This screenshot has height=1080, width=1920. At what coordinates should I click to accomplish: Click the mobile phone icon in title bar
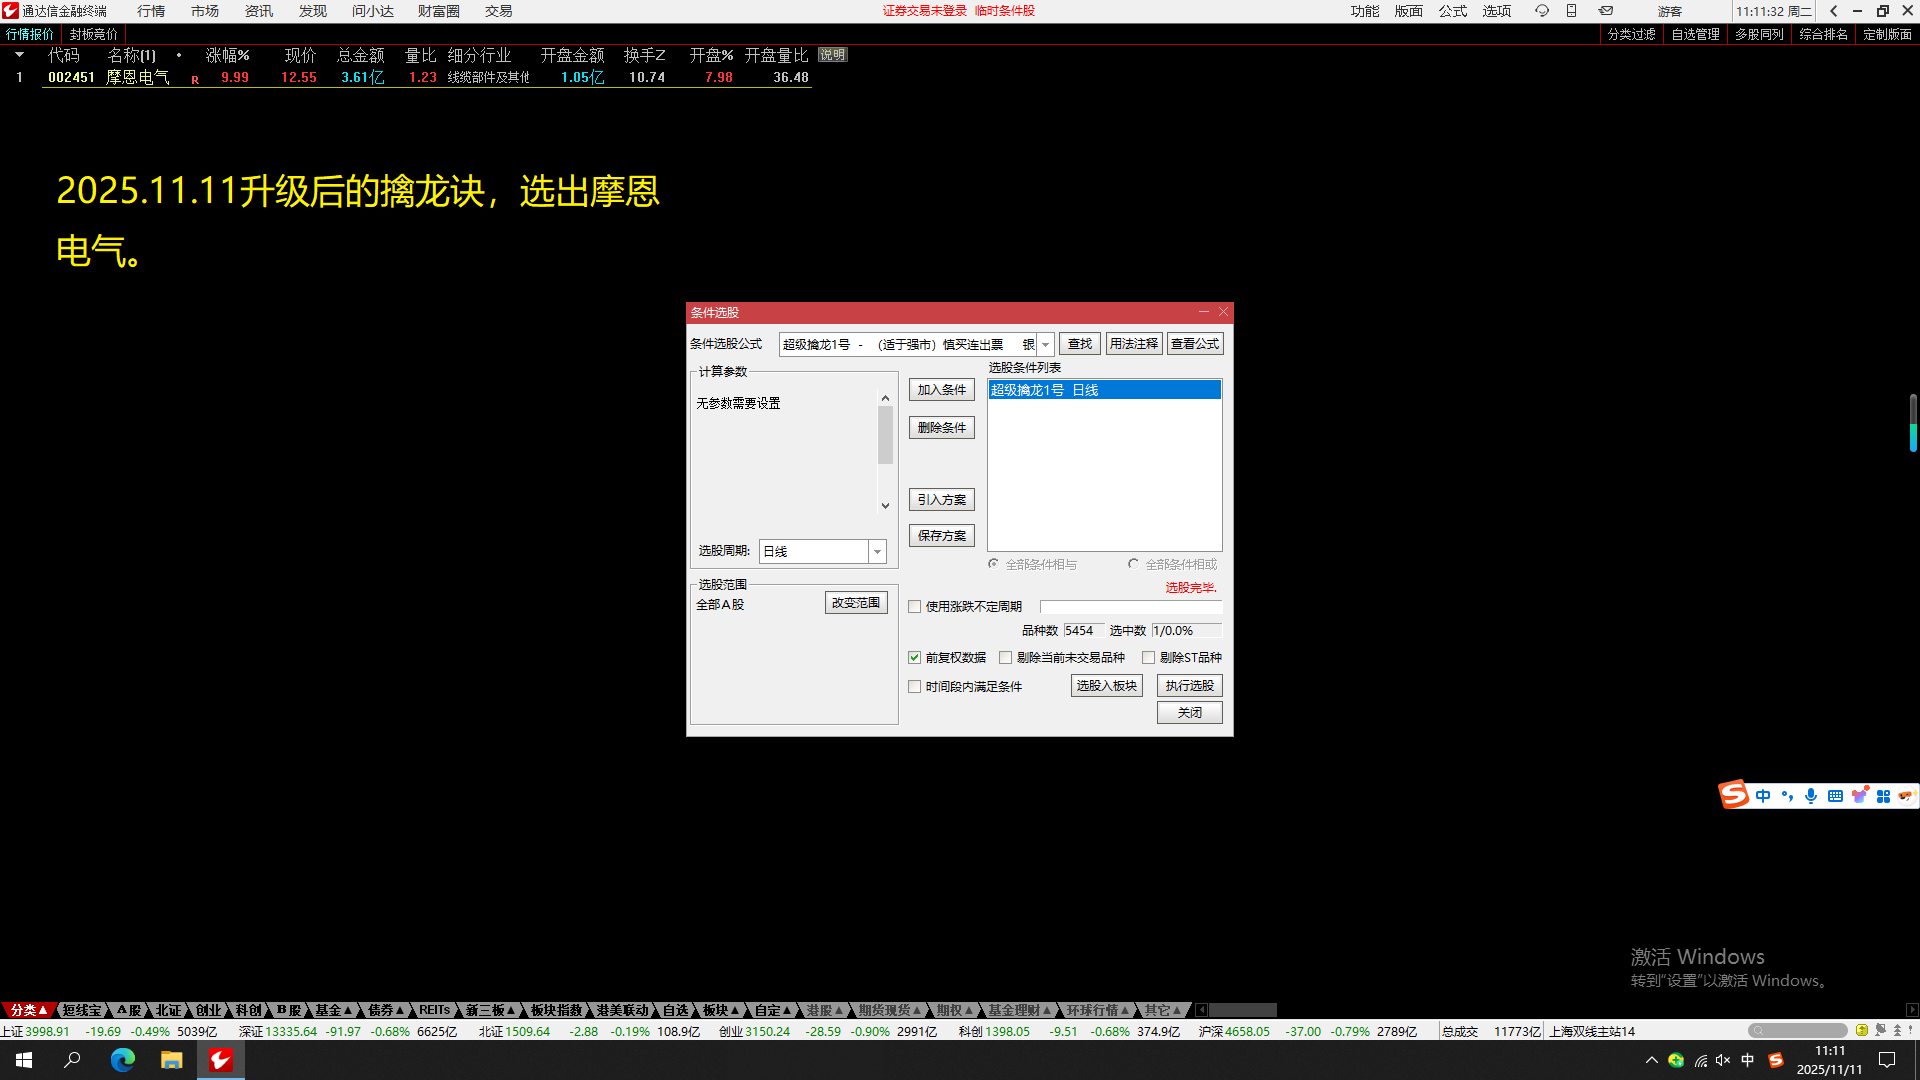1571,11
